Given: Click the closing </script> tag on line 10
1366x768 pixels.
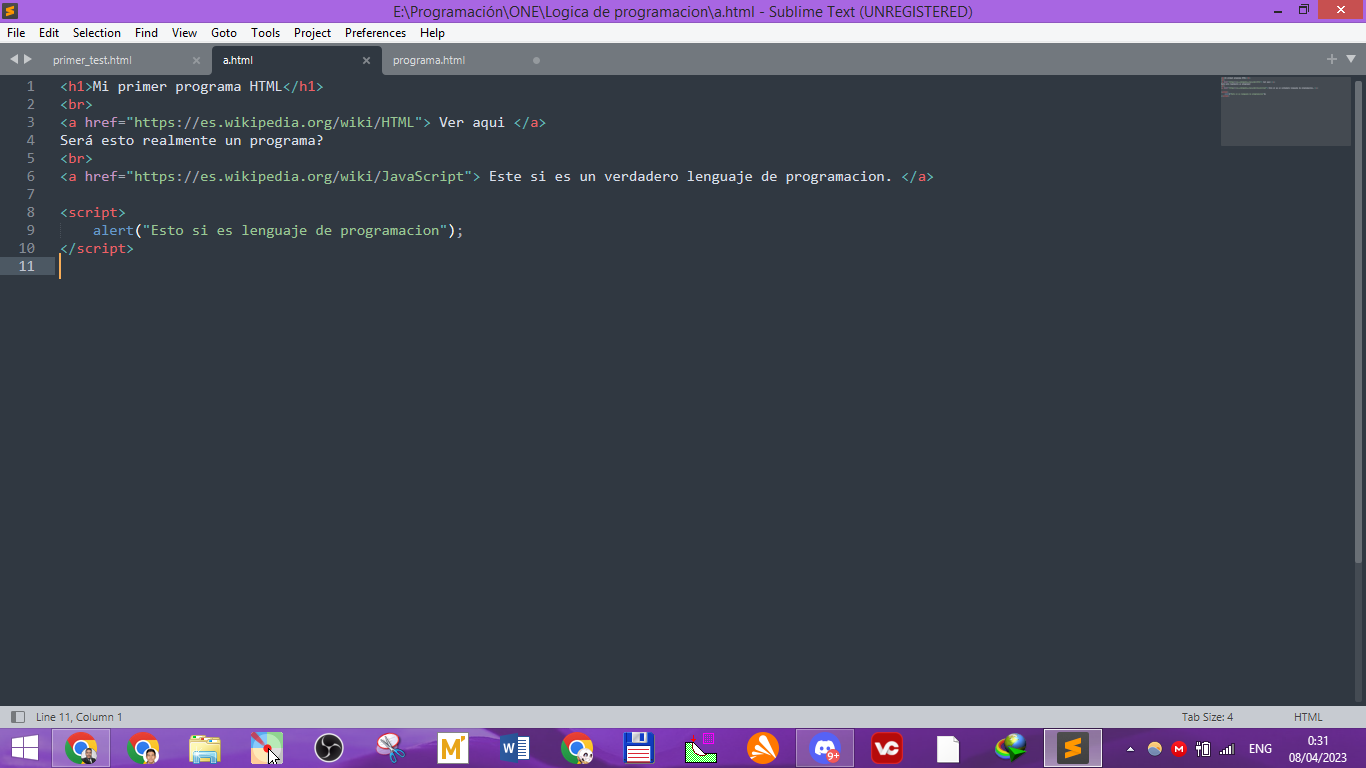Looking at the screenshot, I should pos(97,248).
